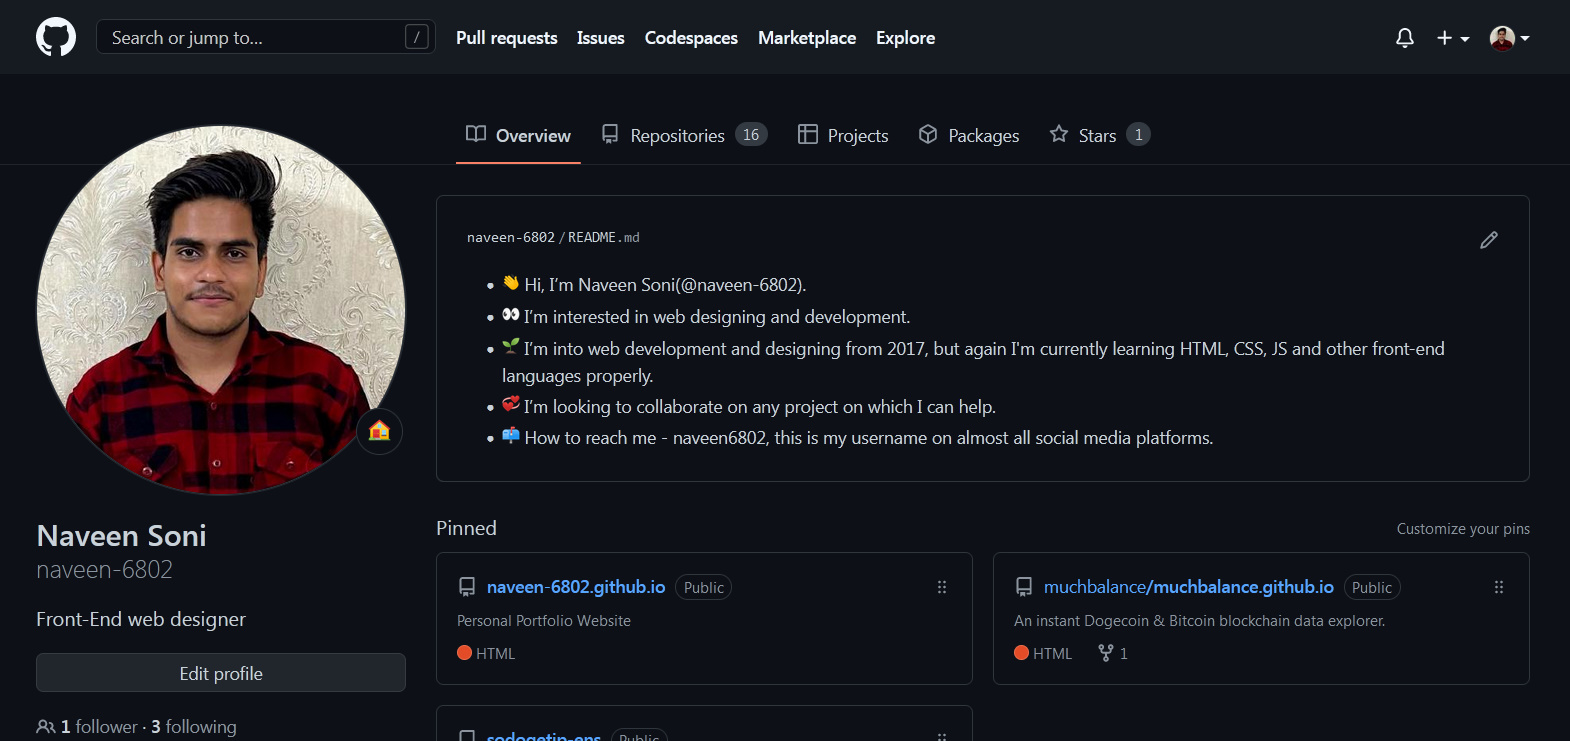This screenshot has width=1570, height=741.
Task: Click Customize your pins
Action: pyautogui.click(x=1463, y=529)
